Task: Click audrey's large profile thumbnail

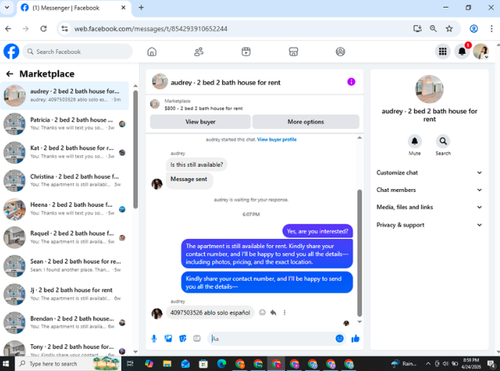Action: point(429,89)
